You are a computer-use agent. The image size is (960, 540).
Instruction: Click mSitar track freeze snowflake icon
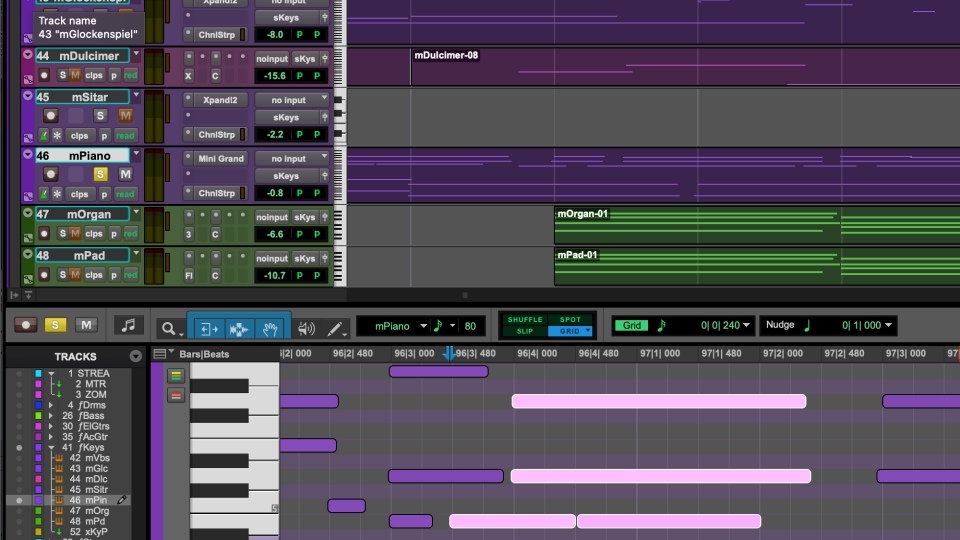pos(57,135)
